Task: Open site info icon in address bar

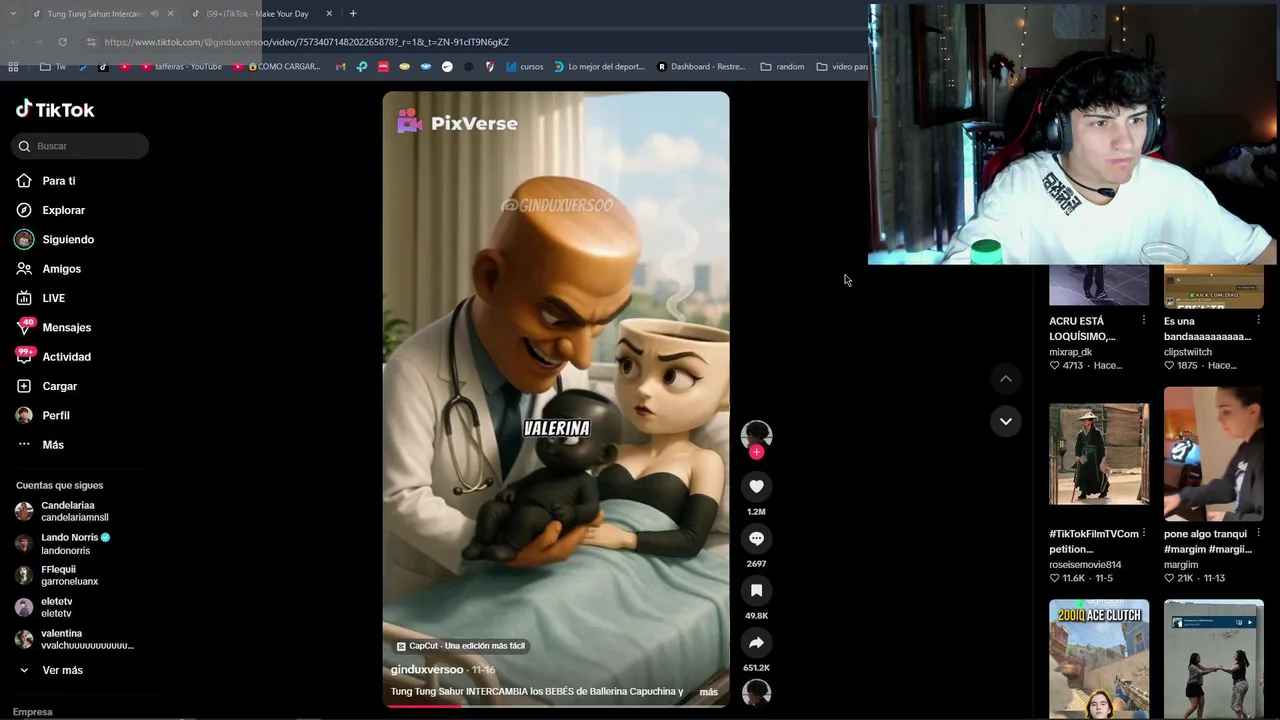Action: [91, 42]
